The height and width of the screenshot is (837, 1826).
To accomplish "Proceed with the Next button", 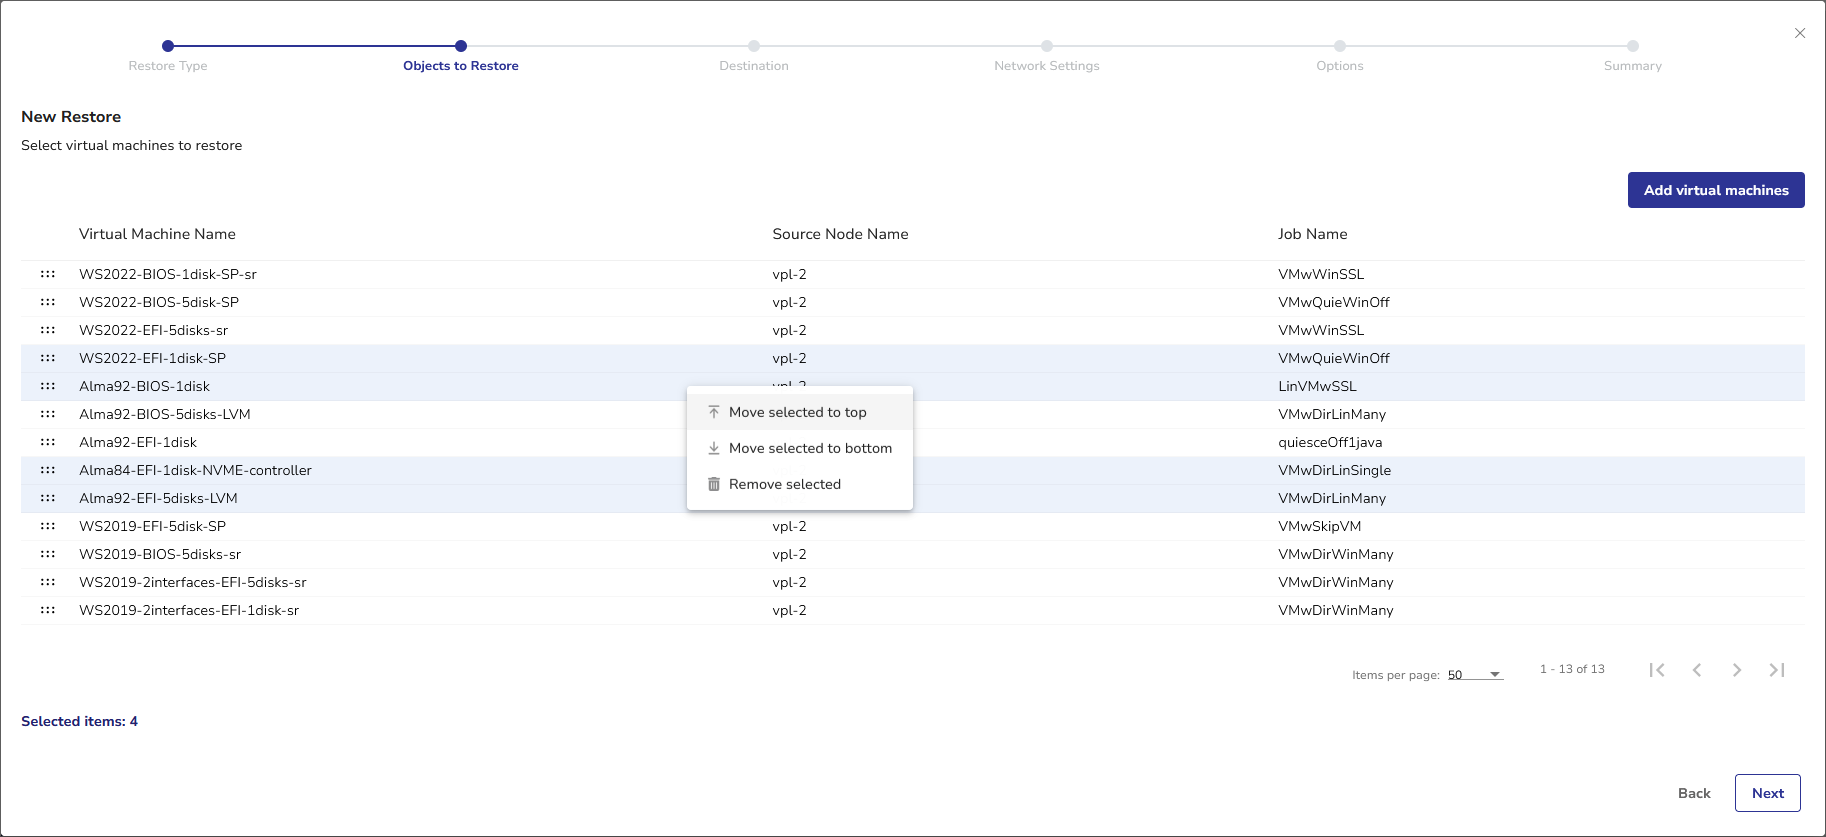I will (1767, 793).
